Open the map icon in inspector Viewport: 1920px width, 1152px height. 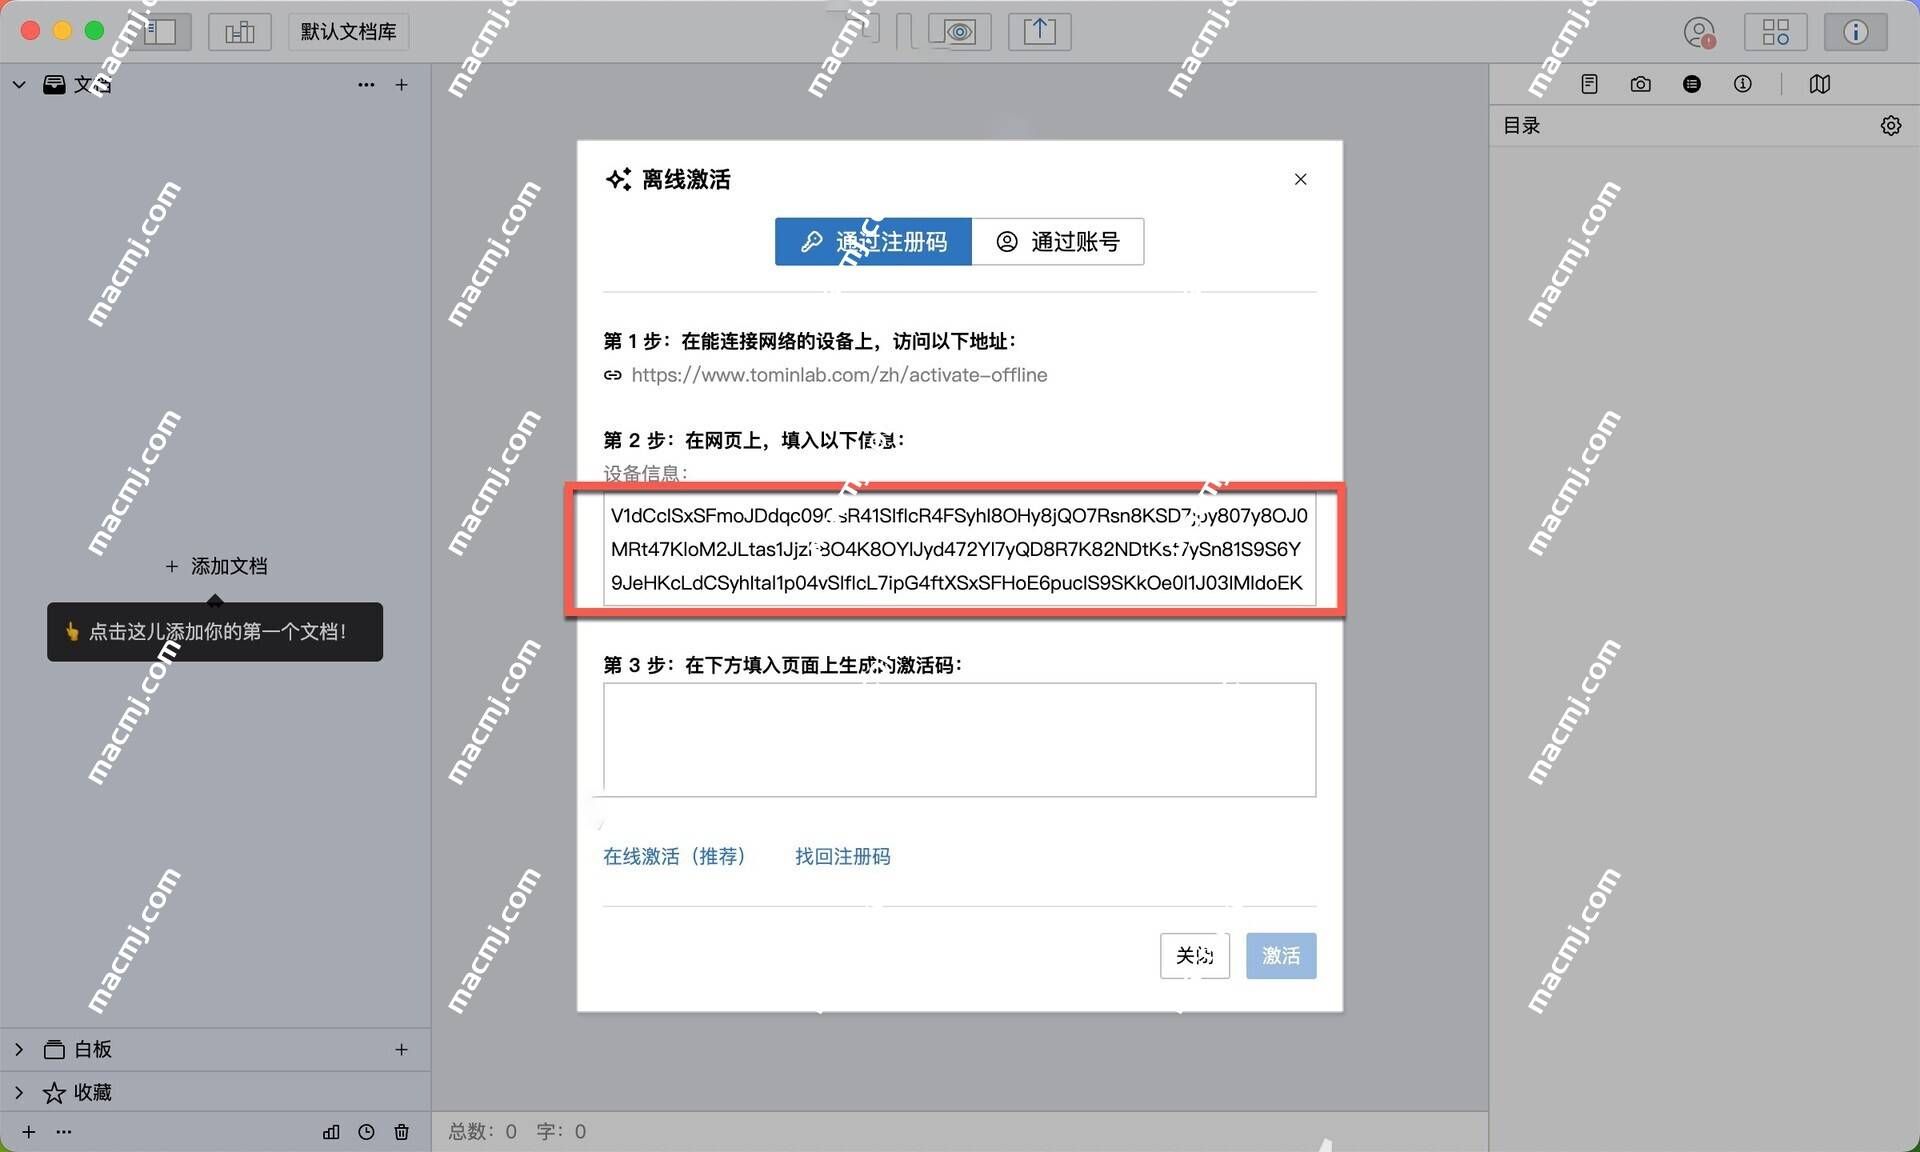coord(1819,84)
